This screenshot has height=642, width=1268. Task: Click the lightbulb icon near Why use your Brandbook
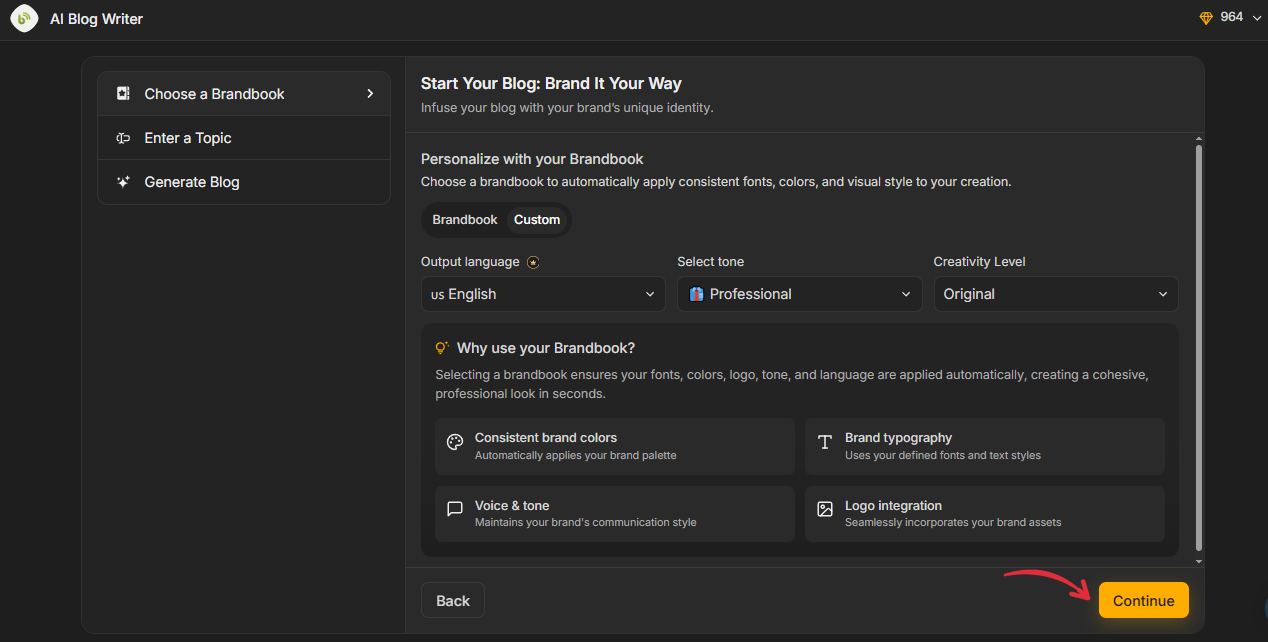click(442, 348)
